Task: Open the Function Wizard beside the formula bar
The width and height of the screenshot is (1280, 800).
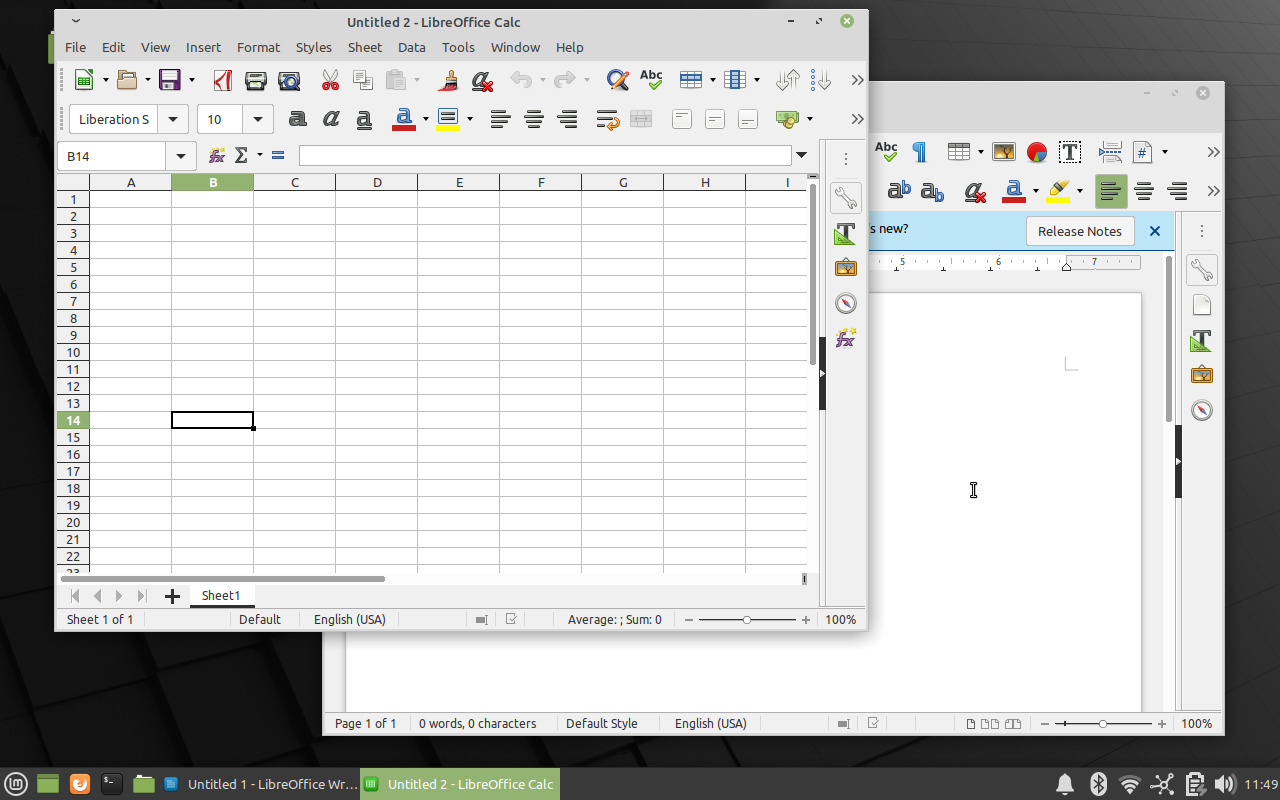Action: pos(216,156)
